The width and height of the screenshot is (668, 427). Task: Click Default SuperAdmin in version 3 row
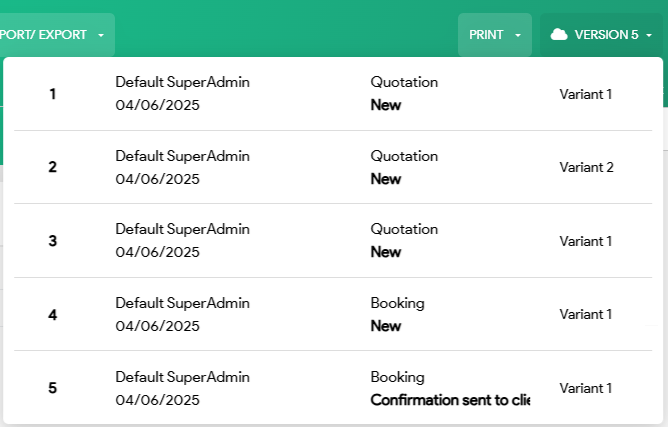182,229
